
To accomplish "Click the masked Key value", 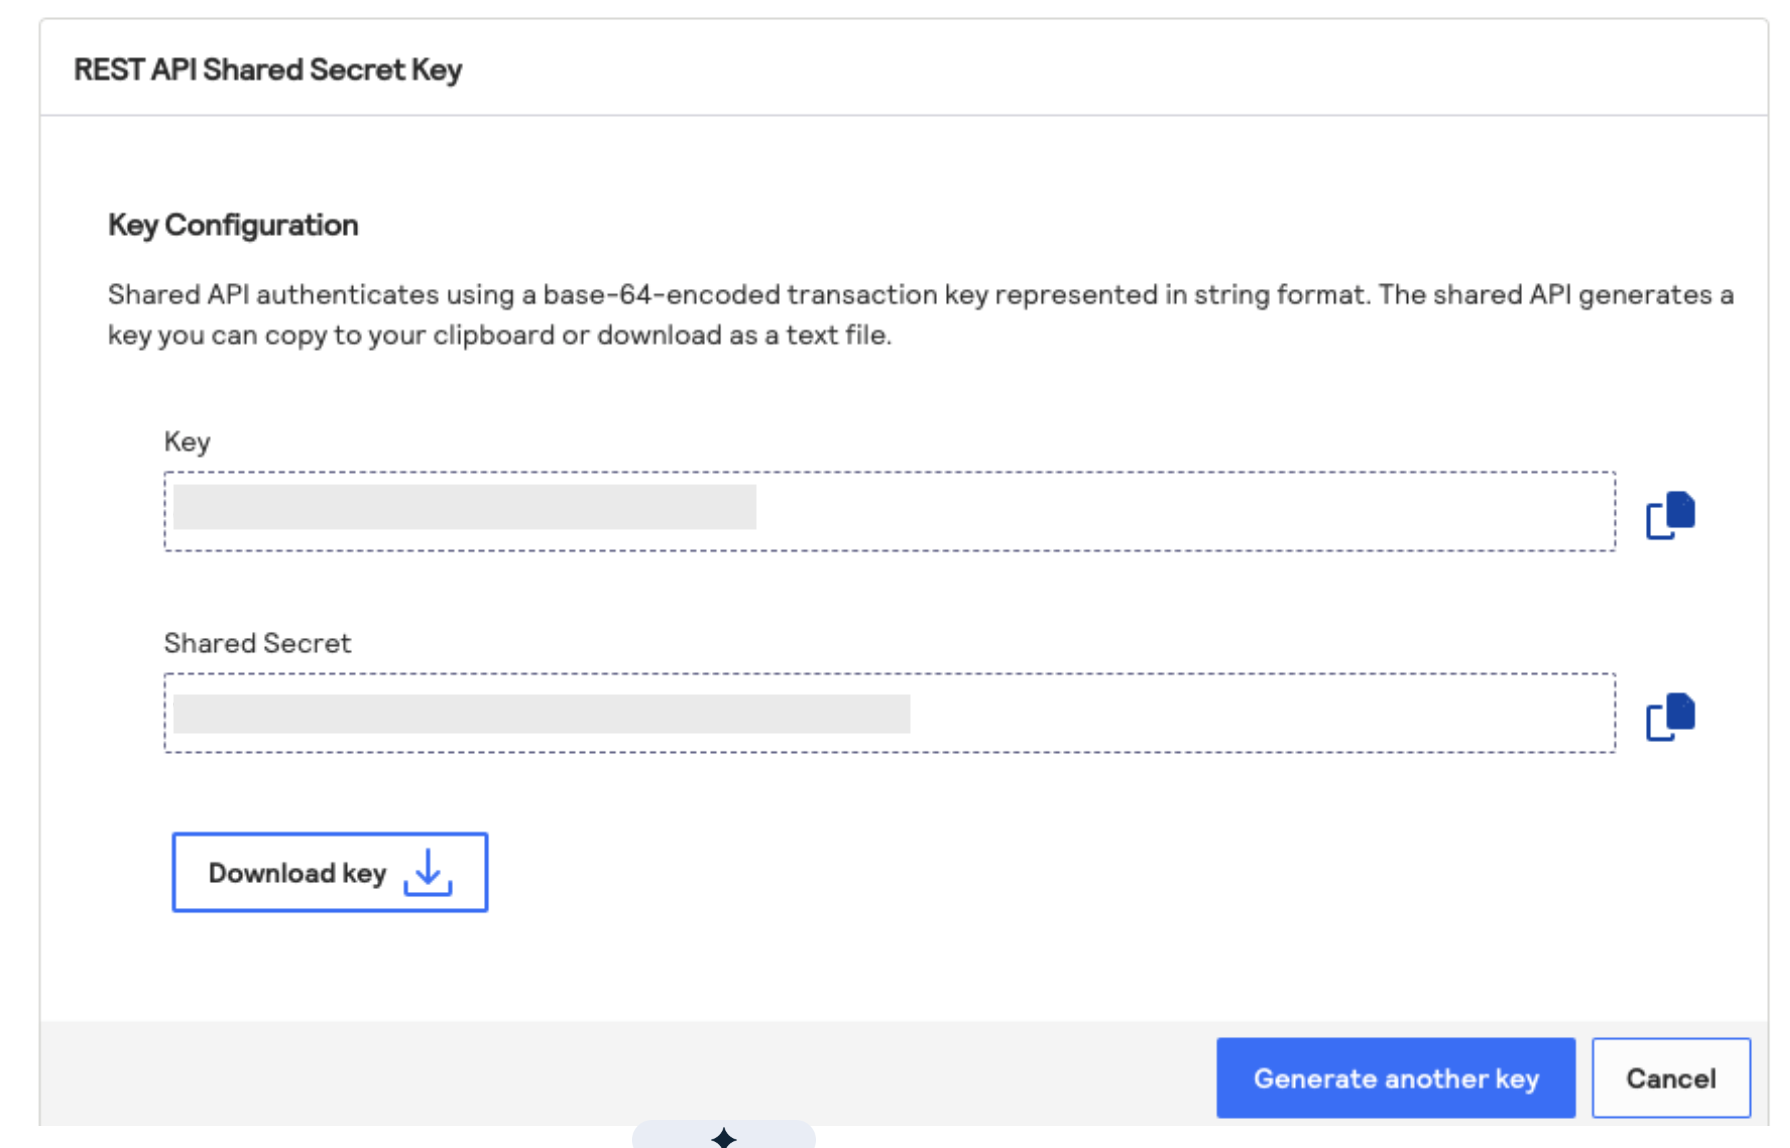I will pos(465,507).
